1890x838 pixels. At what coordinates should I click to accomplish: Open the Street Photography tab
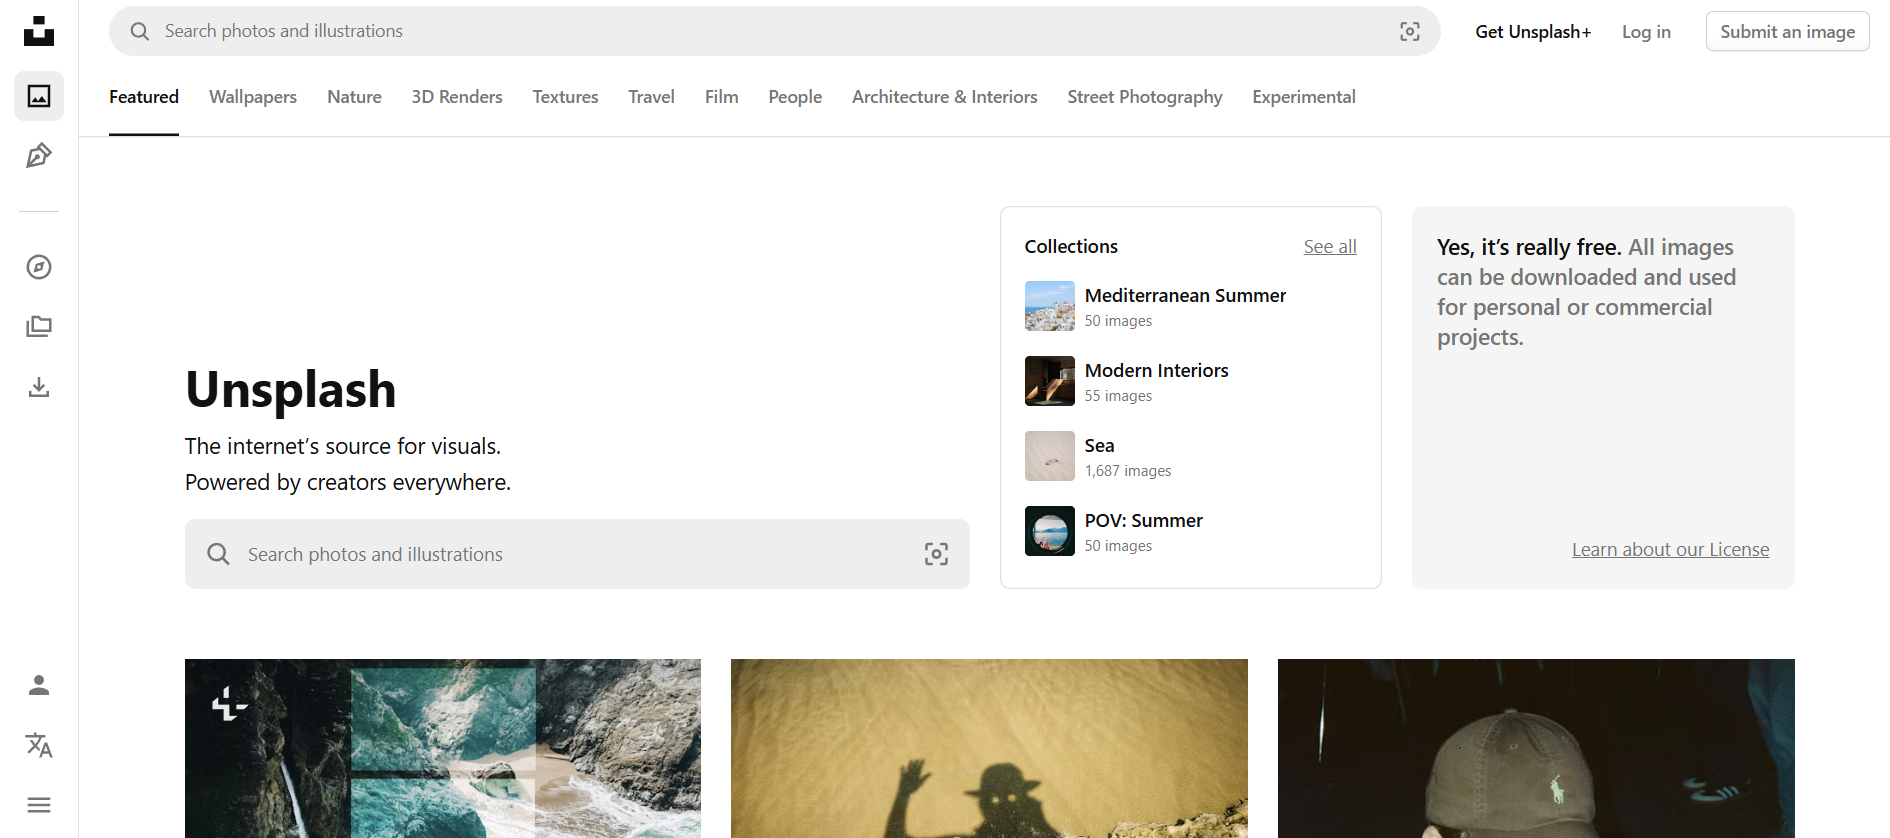1144,97
